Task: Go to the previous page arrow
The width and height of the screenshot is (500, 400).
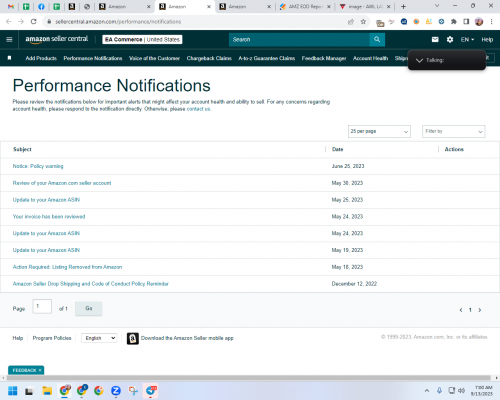Action: 461,310
